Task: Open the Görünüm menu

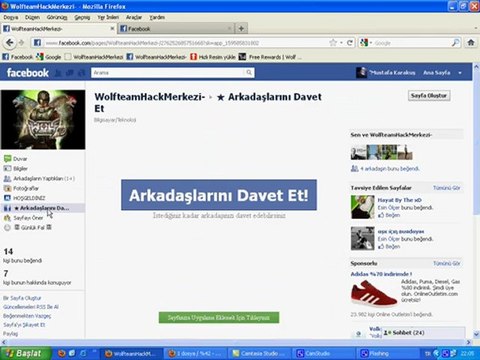Action: 57,17
